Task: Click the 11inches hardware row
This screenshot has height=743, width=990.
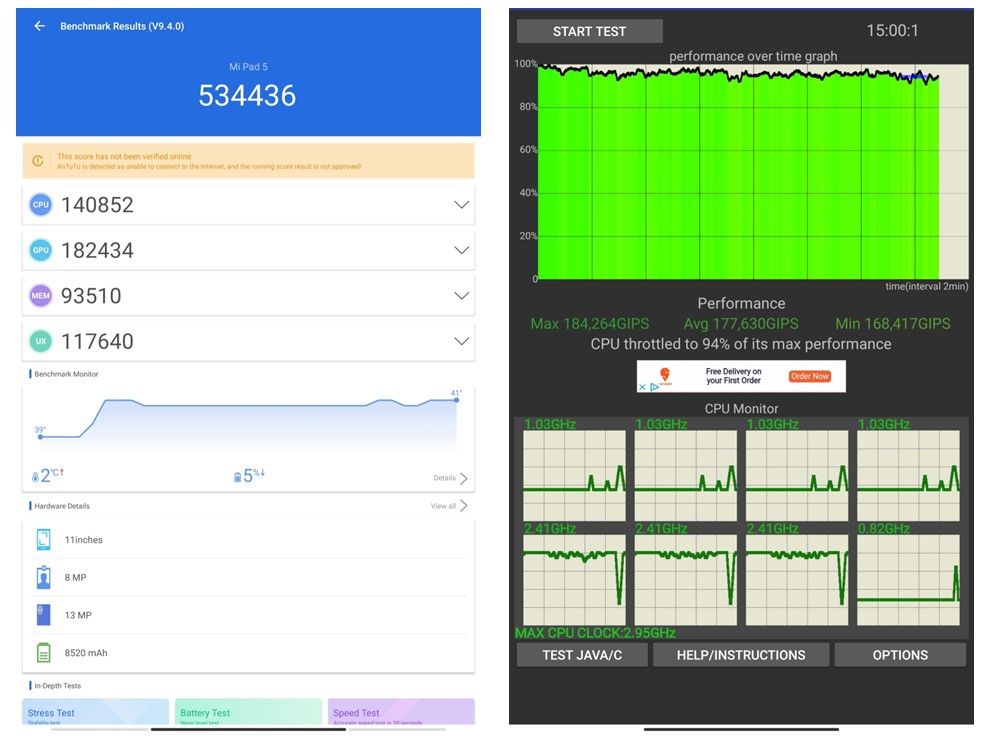Action: click(x=248, y=540)
